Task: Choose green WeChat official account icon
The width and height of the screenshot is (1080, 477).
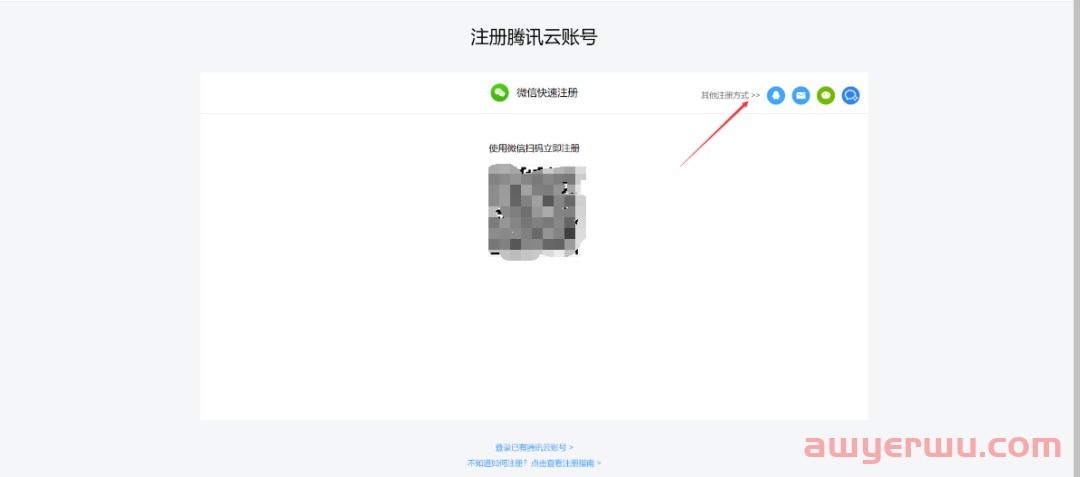Action: click(826, 96)
